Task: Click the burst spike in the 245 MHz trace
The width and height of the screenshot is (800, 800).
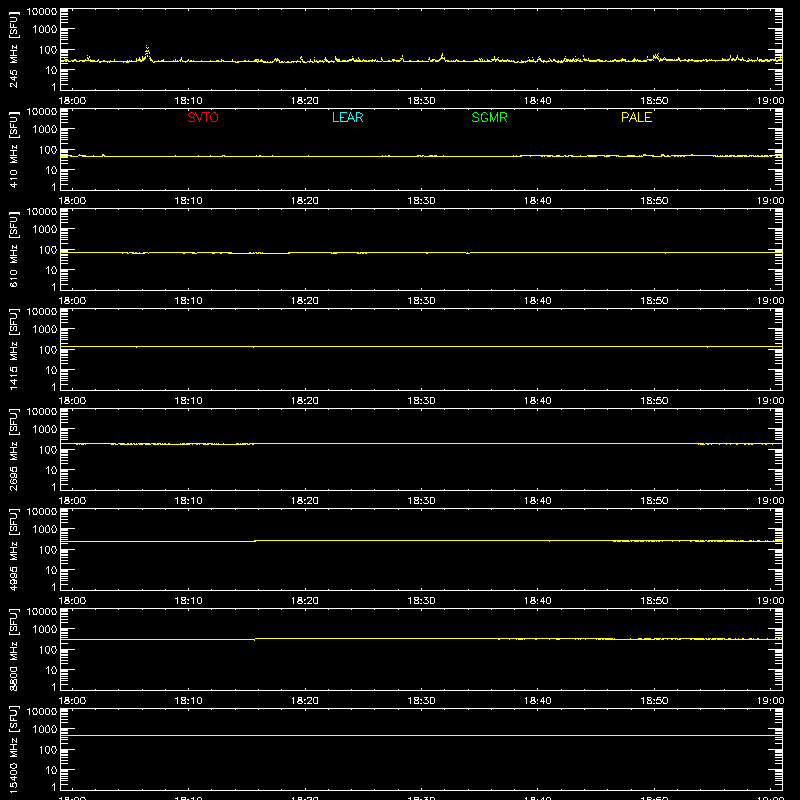Action: coord(147,53)
